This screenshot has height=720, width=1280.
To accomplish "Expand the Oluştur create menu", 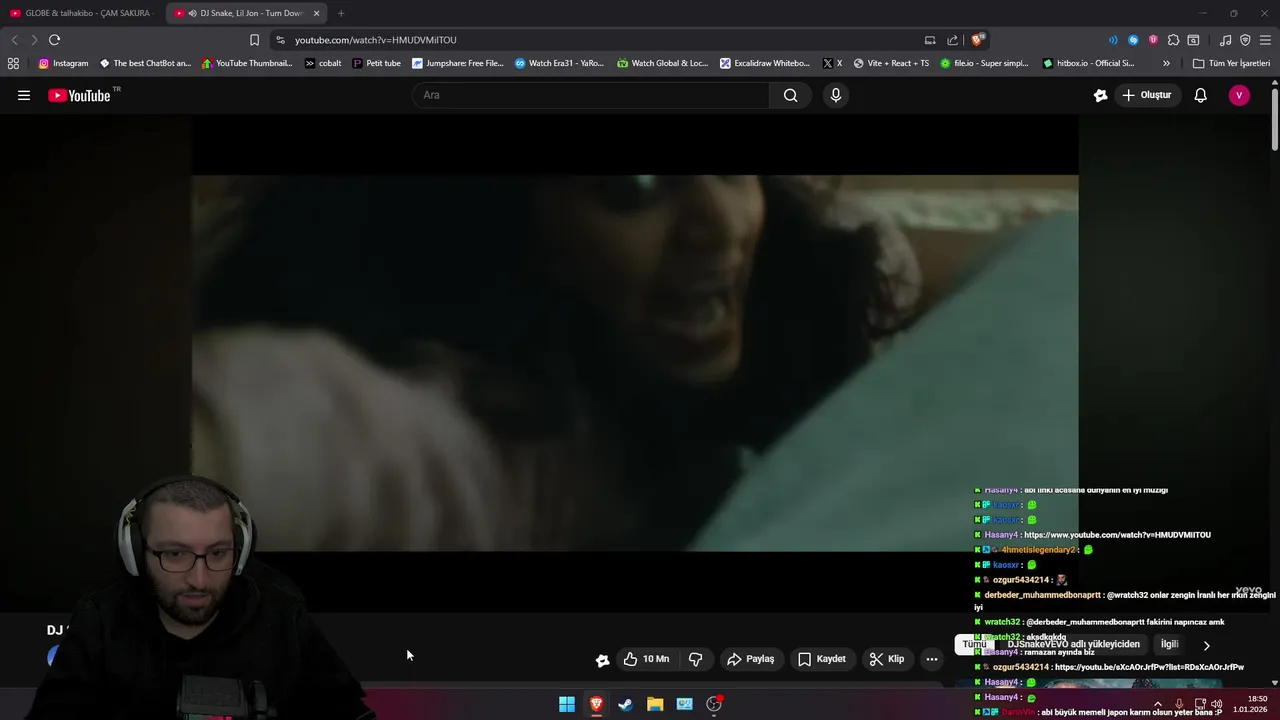I will (1147, 95).
